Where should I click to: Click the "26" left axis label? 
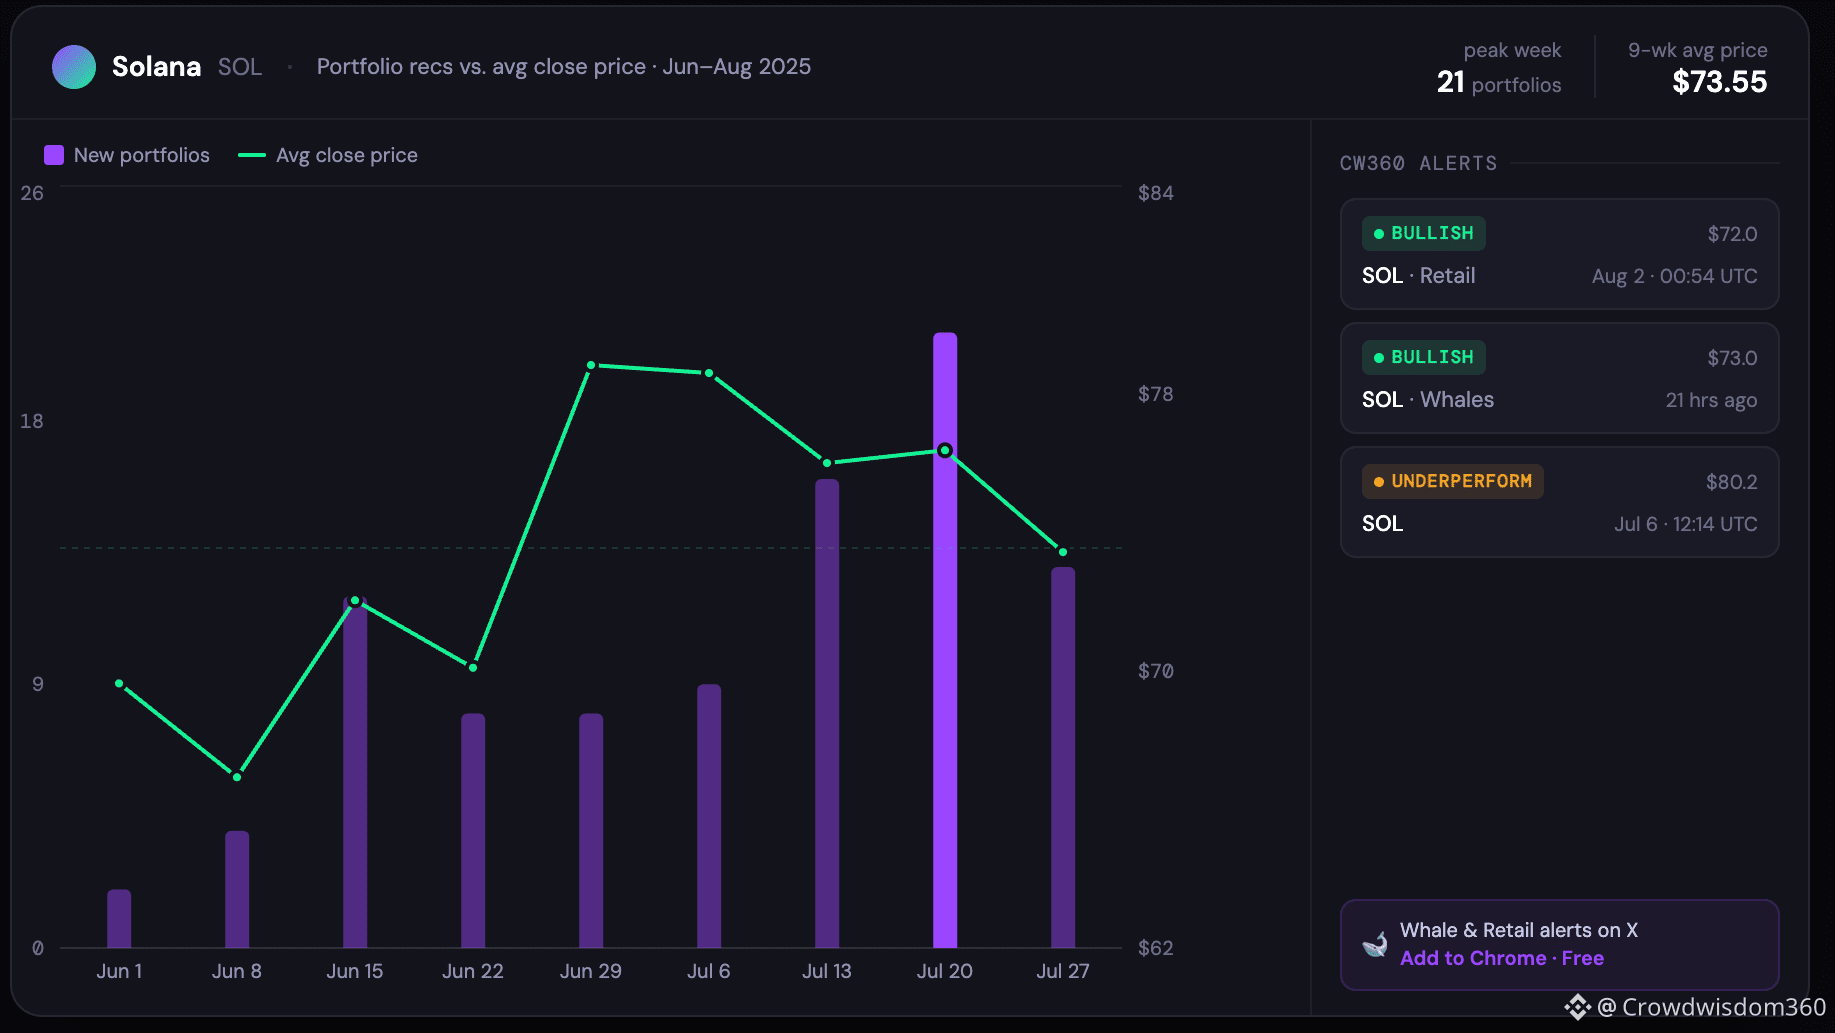point(32,193)
